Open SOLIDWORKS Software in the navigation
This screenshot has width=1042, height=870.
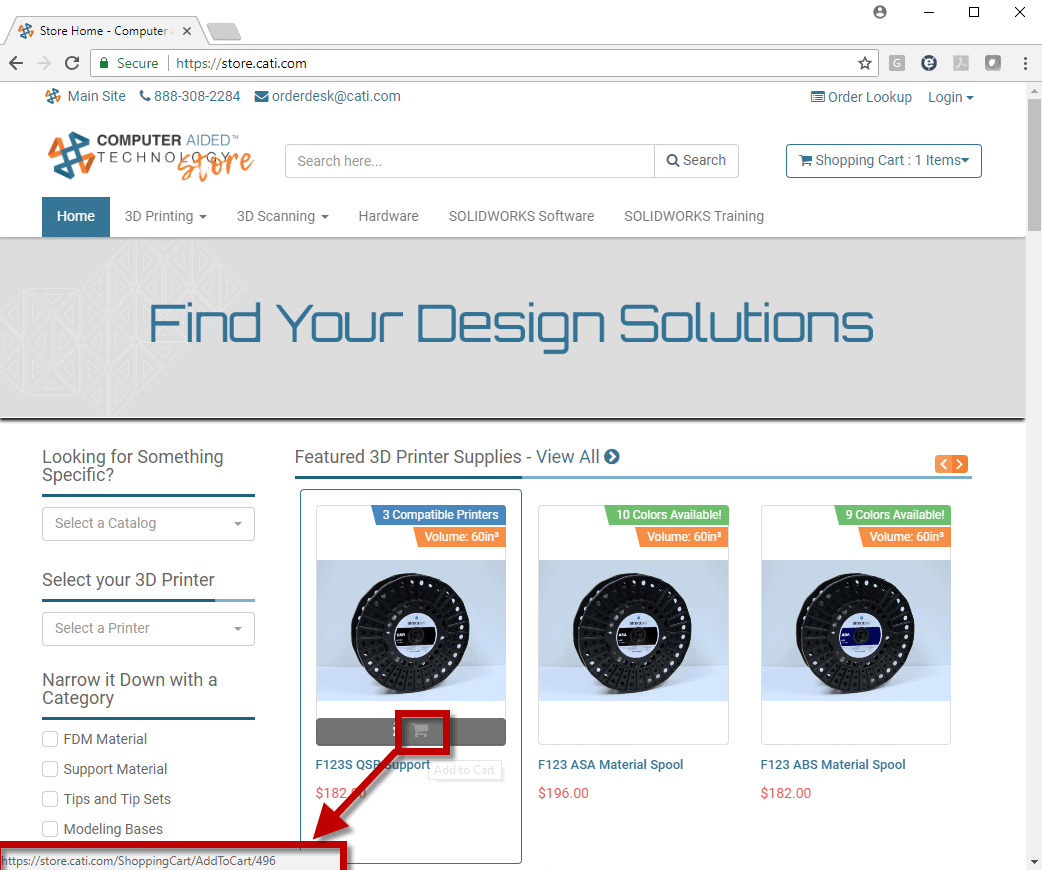pyautogui.click(x=521, y=217)
